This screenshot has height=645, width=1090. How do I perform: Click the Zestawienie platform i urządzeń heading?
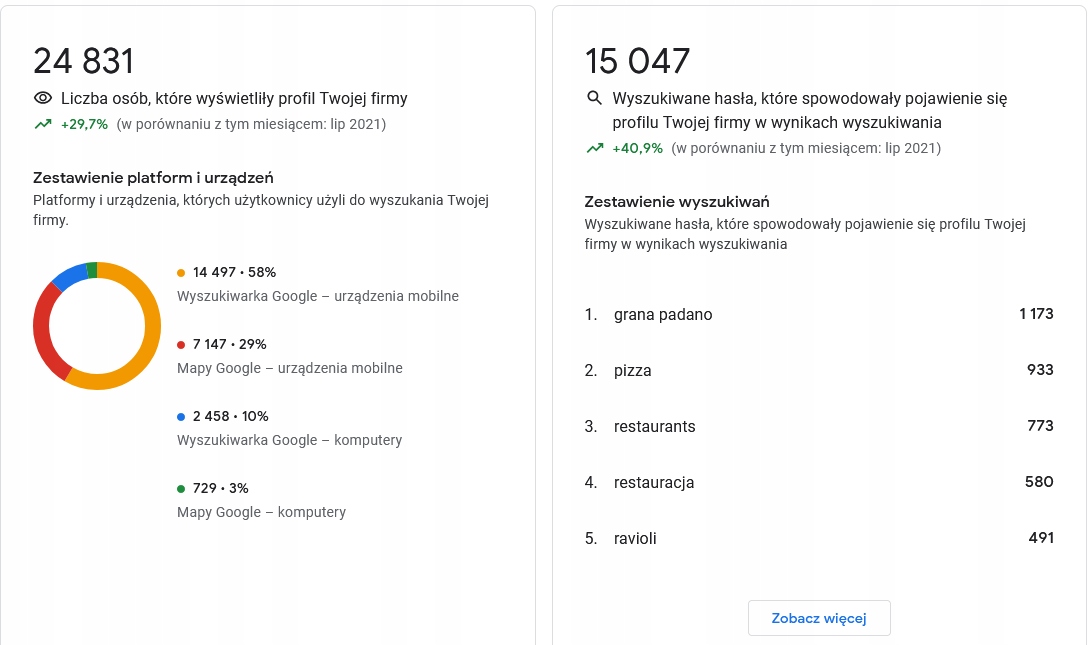point(153,178)
